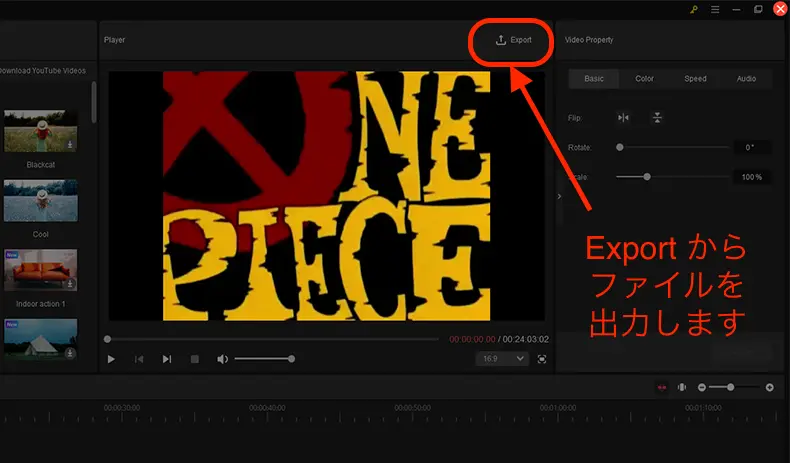Switch to the Color tab
Viewport: 790px width, 463px height.
pos(644,79)
